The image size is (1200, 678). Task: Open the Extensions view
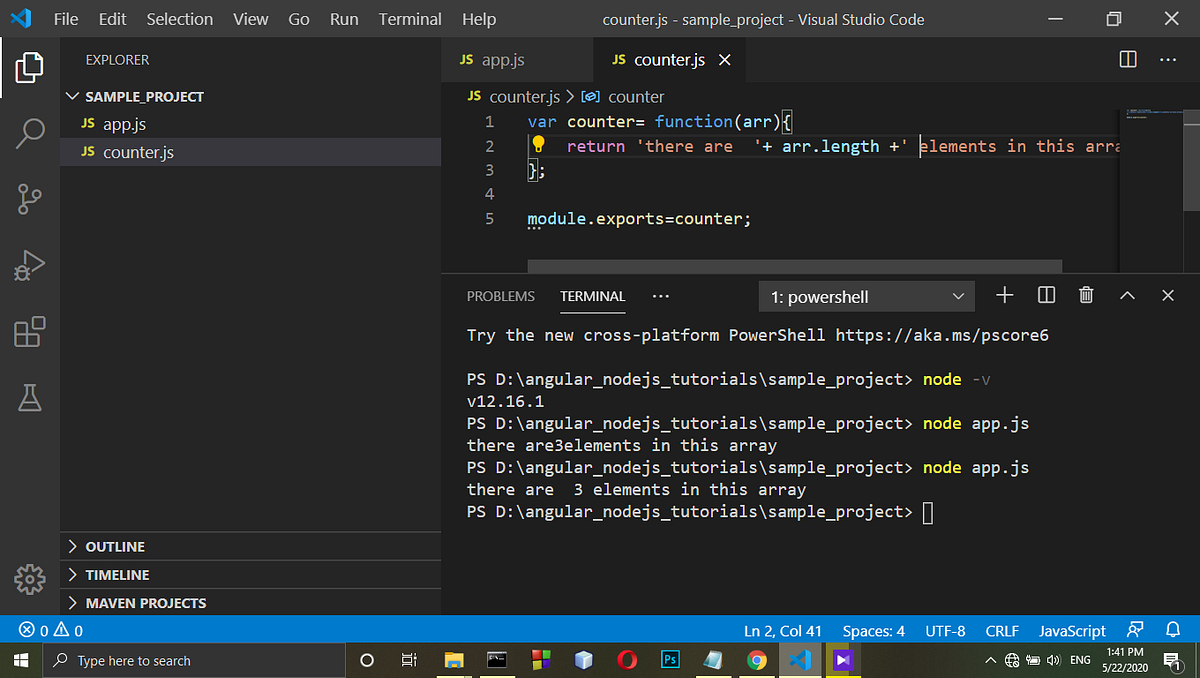tap(29, 331)
